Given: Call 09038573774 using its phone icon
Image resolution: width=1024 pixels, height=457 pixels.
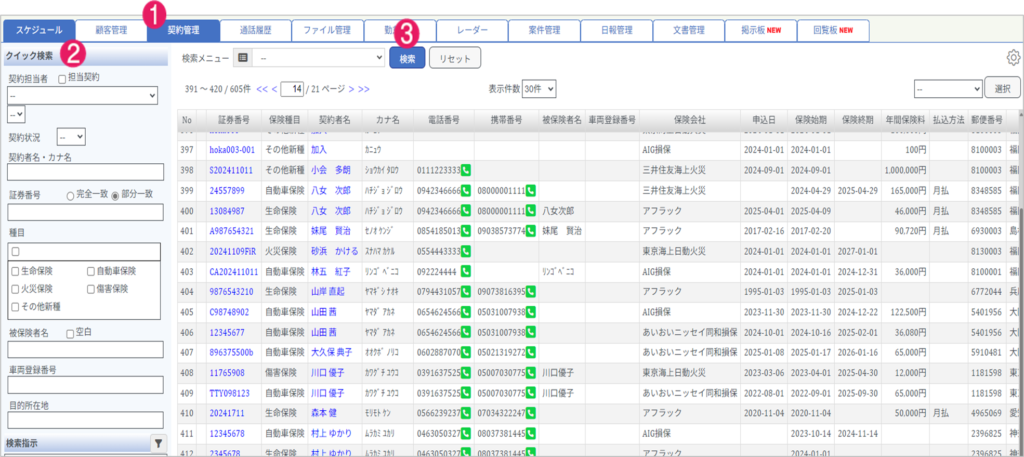Looking at the screenshot, I should click(530, 231).
